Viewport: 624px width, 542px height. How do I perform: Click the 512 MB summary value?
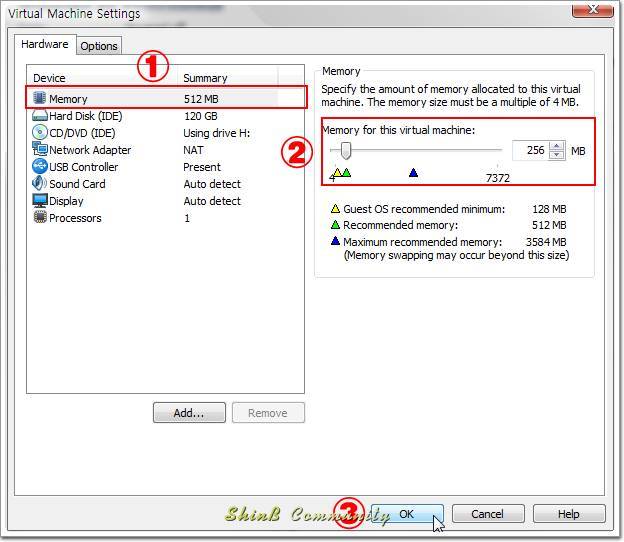(201, 99)
